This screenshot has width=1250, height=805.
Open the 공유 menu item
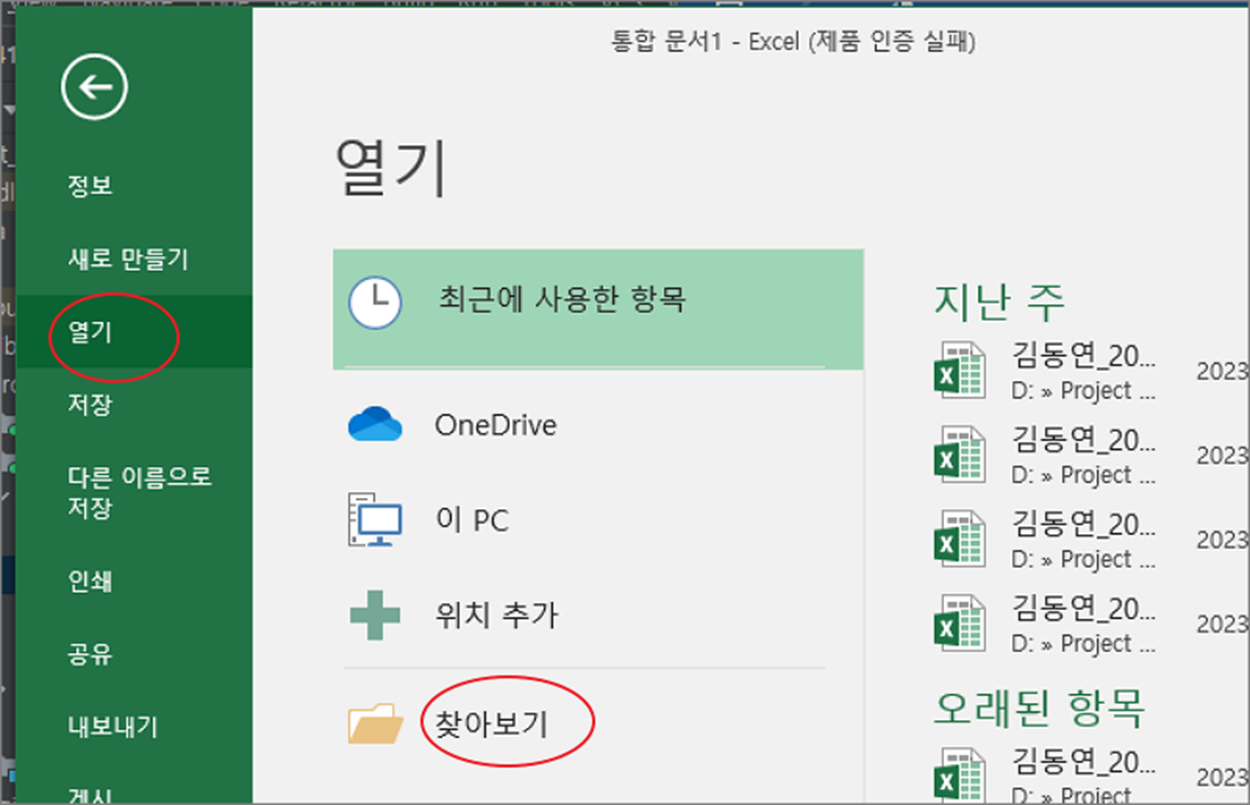[x=90, y=655]
